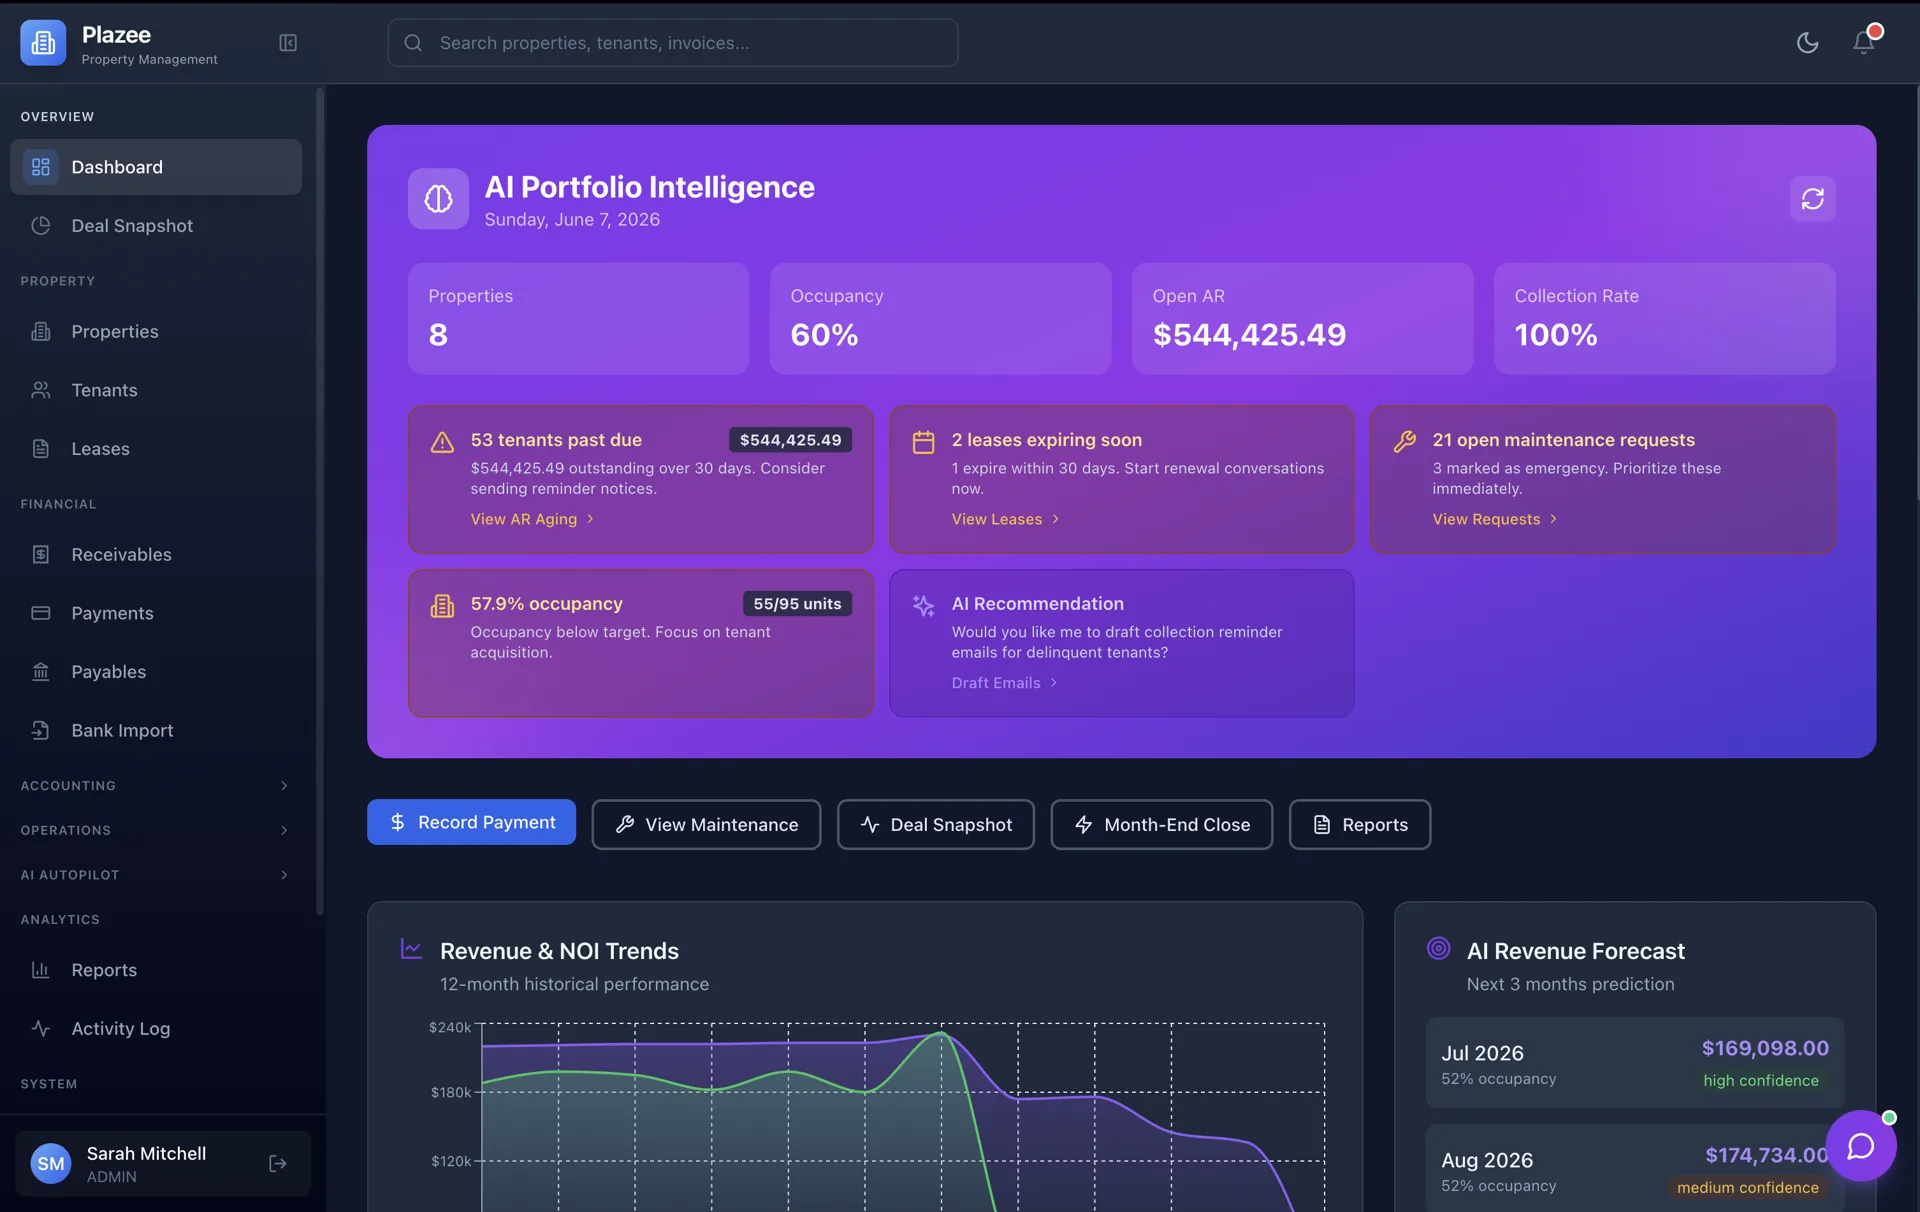Click the Revenue & NOI Trends heading
Screen dimensions: 1920x1212
(x=559, y=951)
